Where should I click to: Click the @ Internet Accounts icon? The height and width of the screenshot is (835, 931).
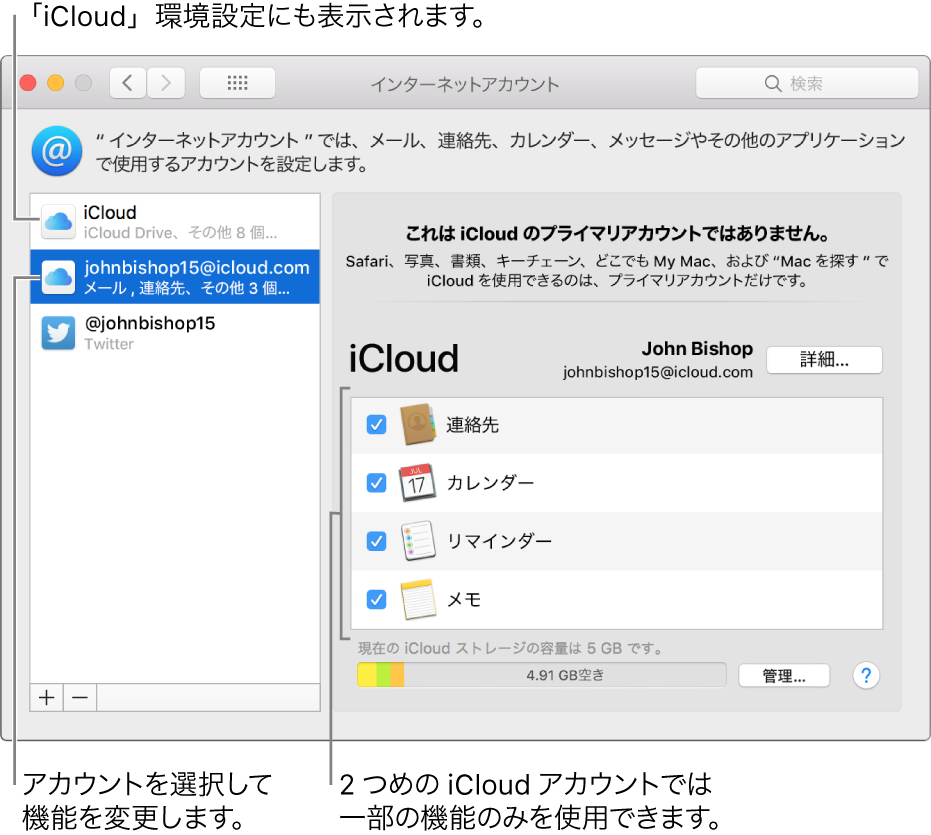(x=57, y=151)
